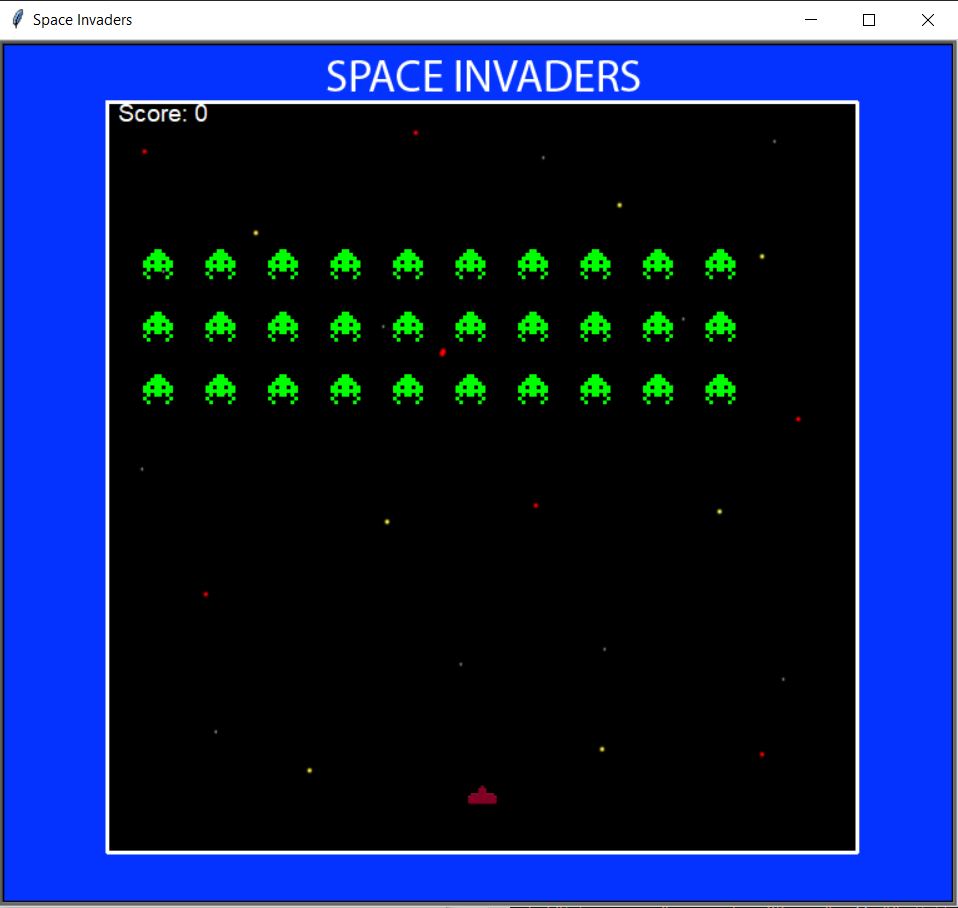Click the red bullet below the alien rows

pos(442,352)
